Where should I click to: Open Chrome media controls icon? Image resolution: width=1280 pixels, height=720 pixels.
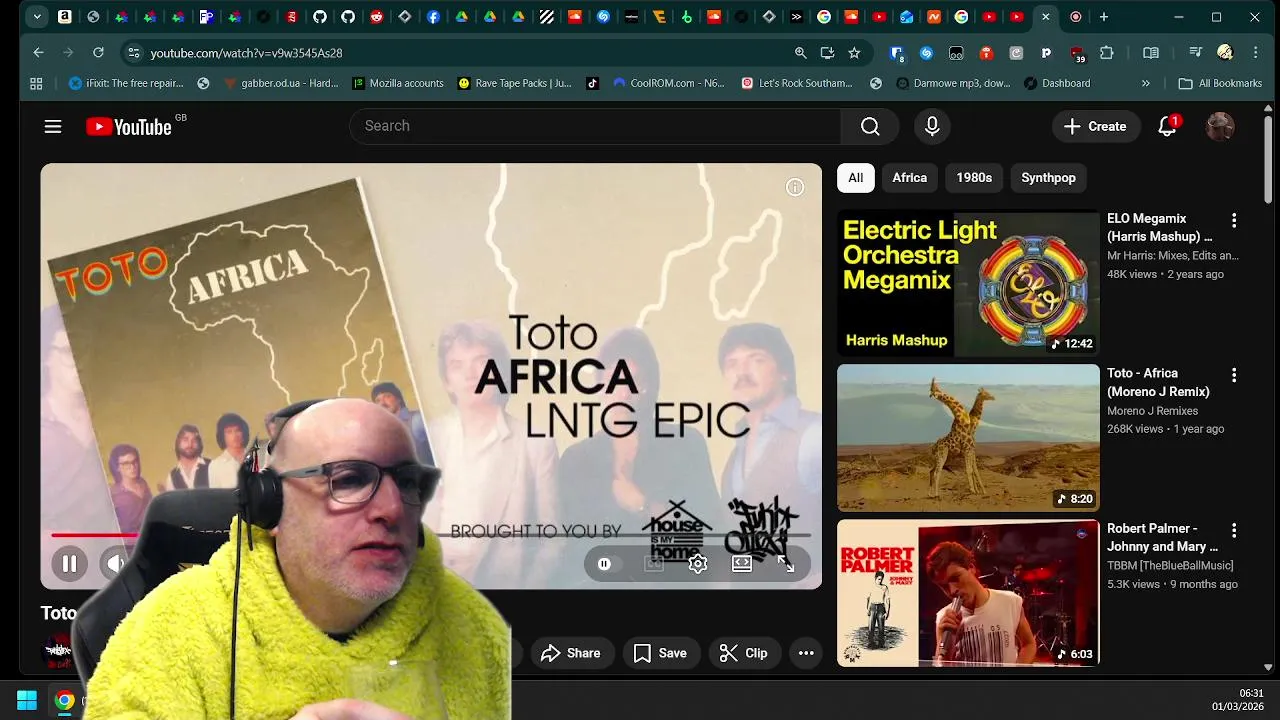pos(1195,52)
